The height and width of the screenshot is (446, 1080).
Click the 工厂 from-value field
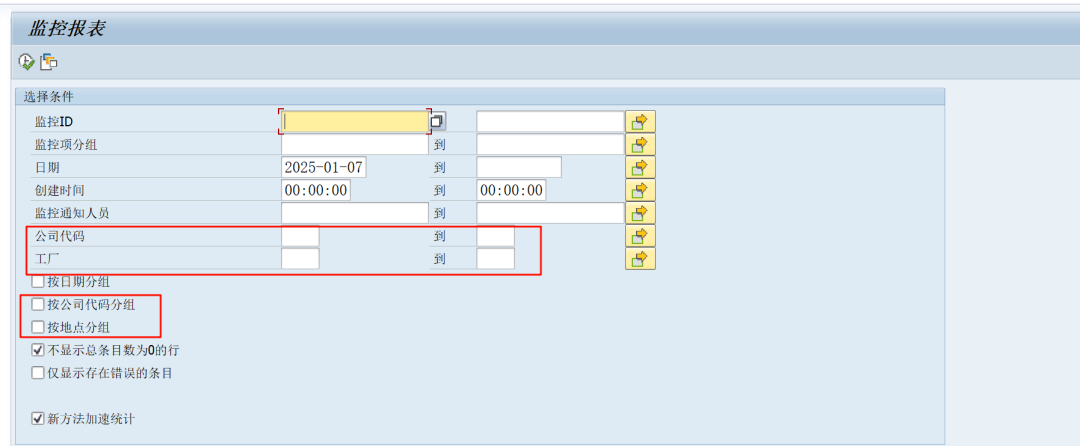click(300, 258)
